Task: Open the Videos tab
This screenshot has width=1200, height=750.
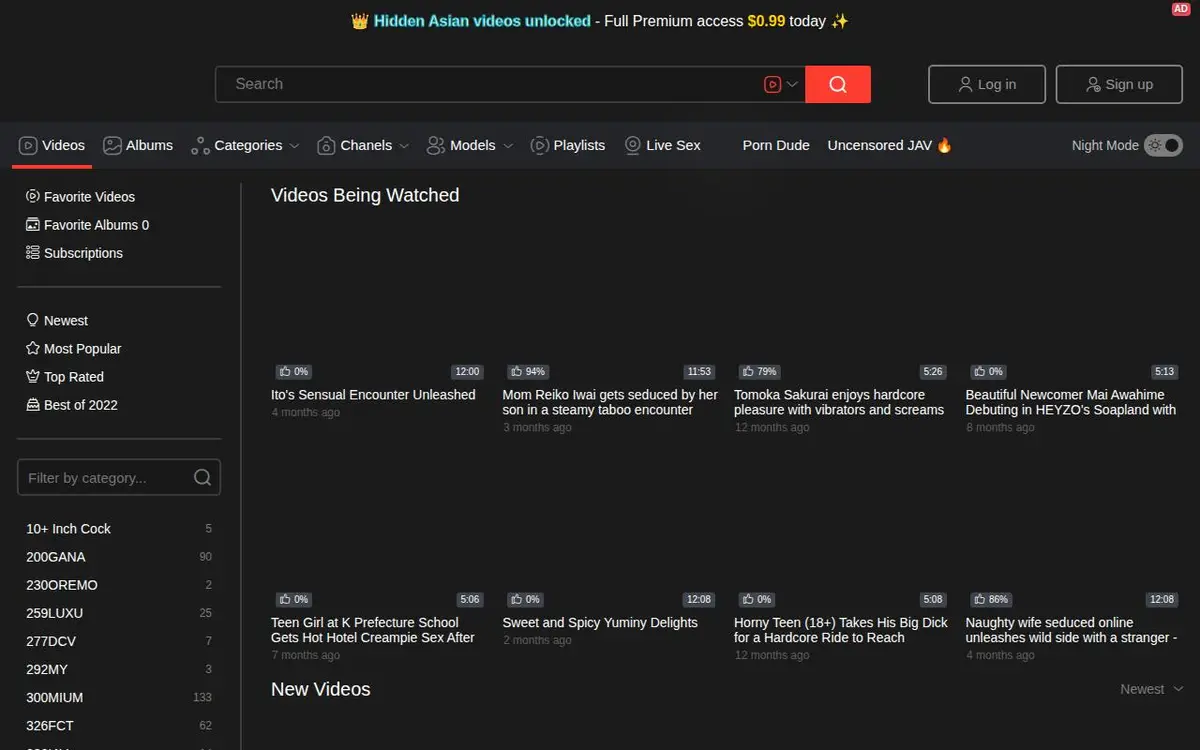Action: 53,145
